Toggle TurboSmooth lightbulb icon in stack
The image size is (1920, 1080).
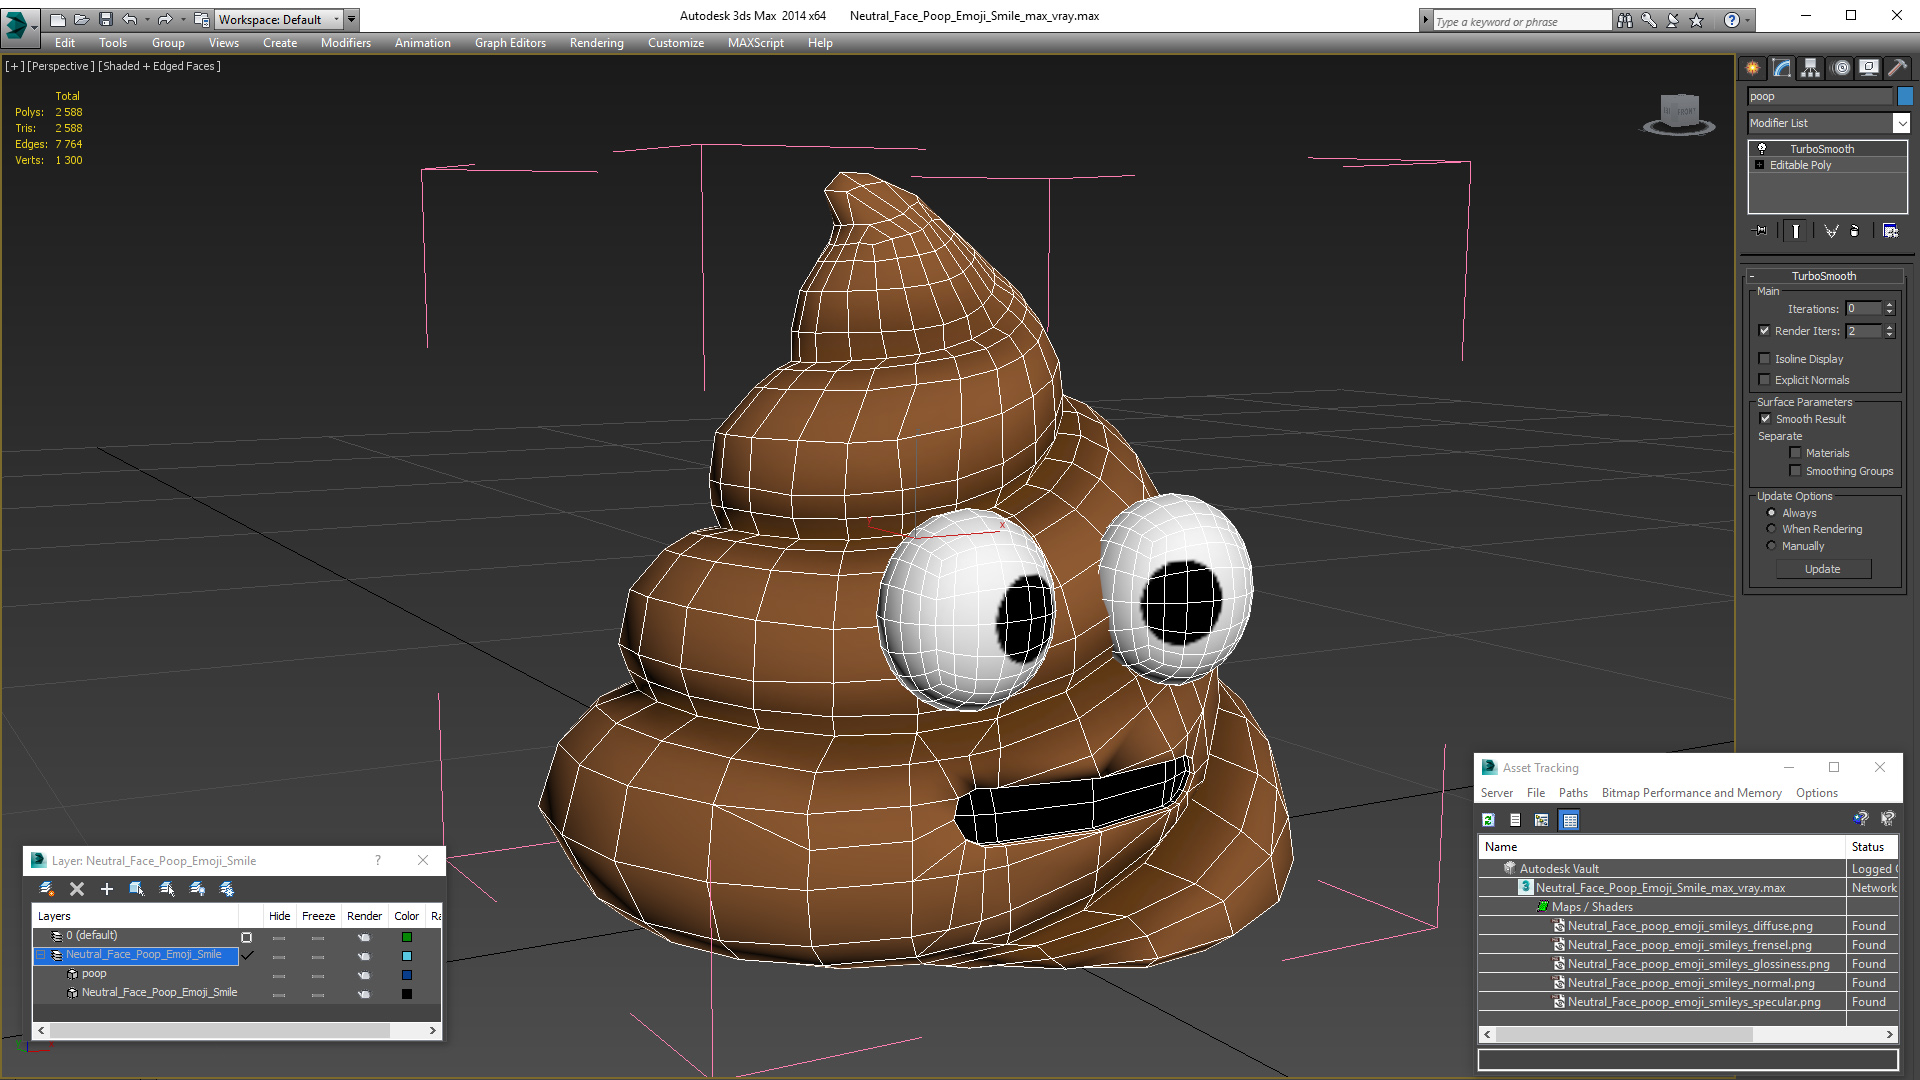tap(1762, 149)
